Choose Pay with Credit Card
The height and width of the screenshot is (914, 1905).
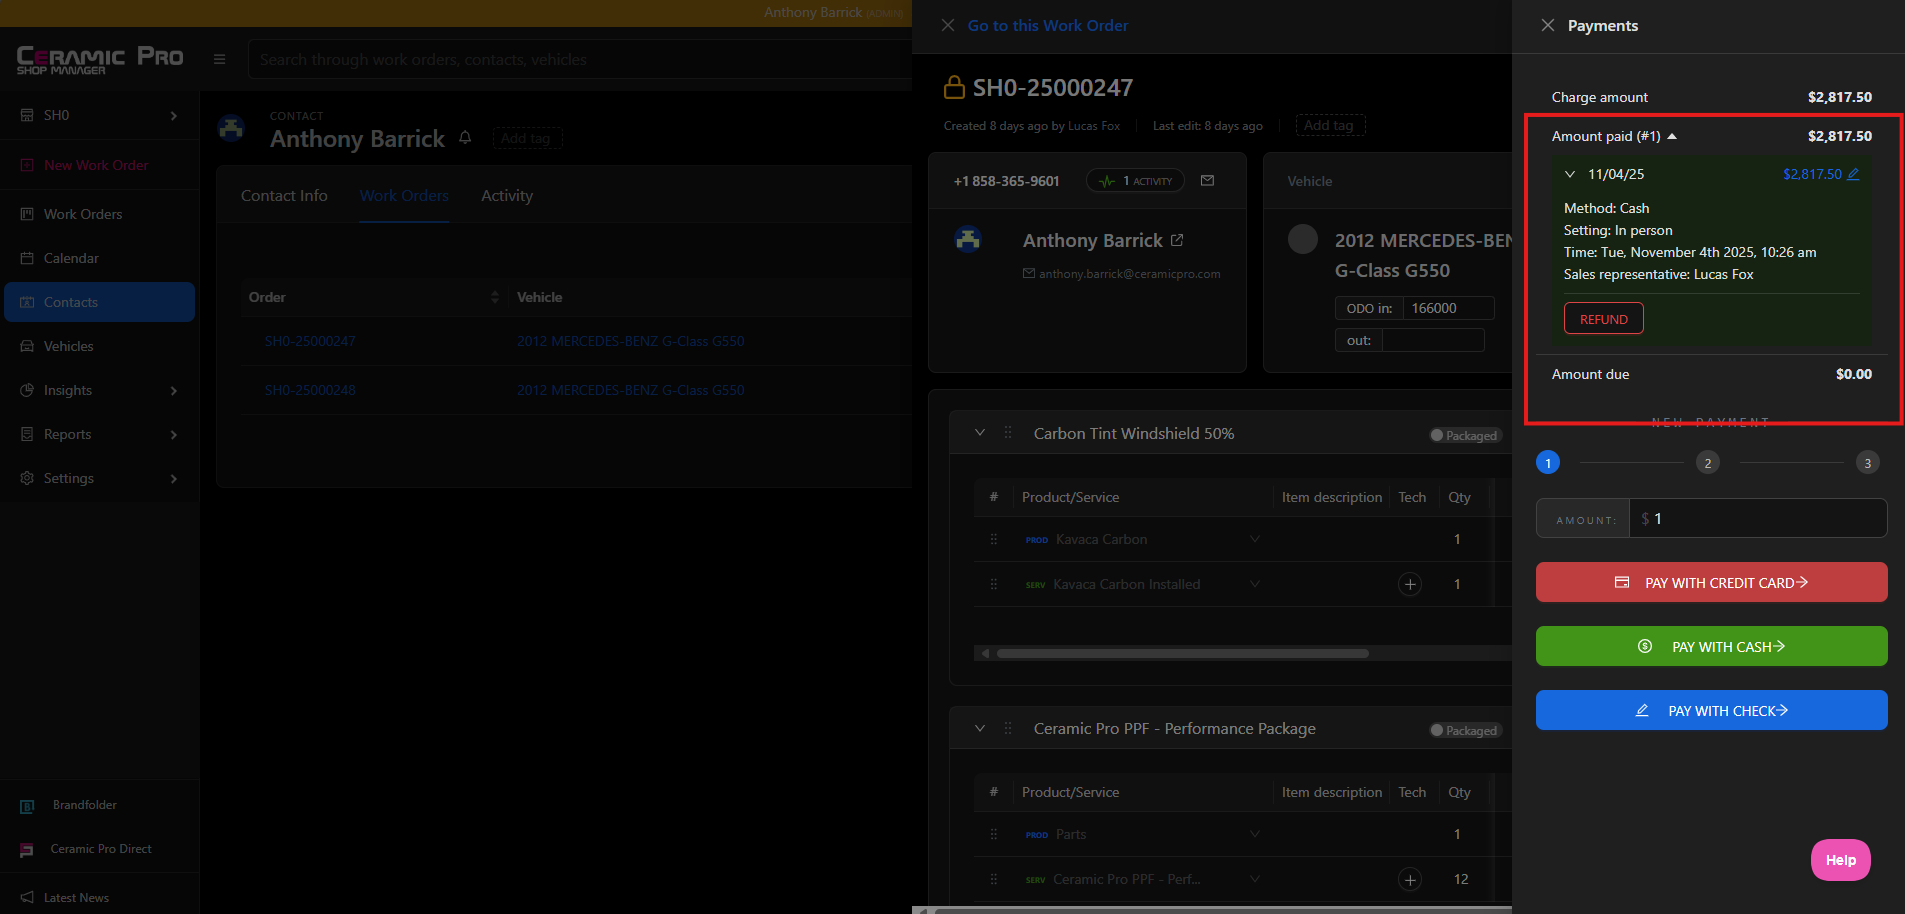tap(1712, 582)
